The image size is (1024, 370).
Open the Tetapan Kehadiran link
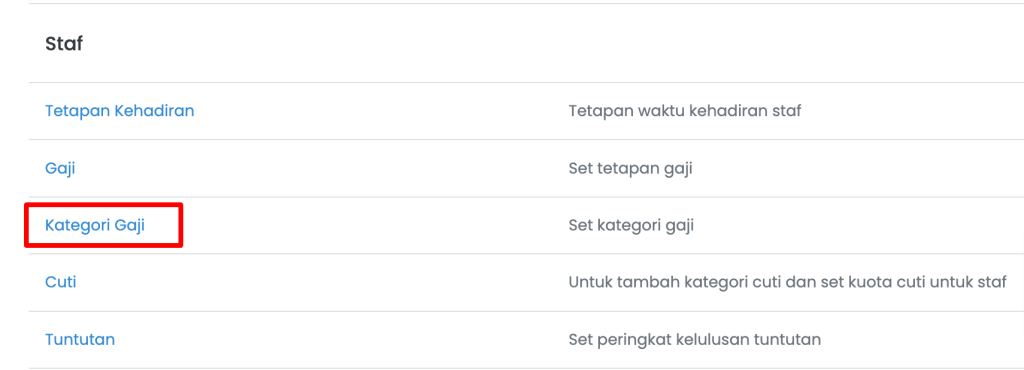(x=120, y=111)
